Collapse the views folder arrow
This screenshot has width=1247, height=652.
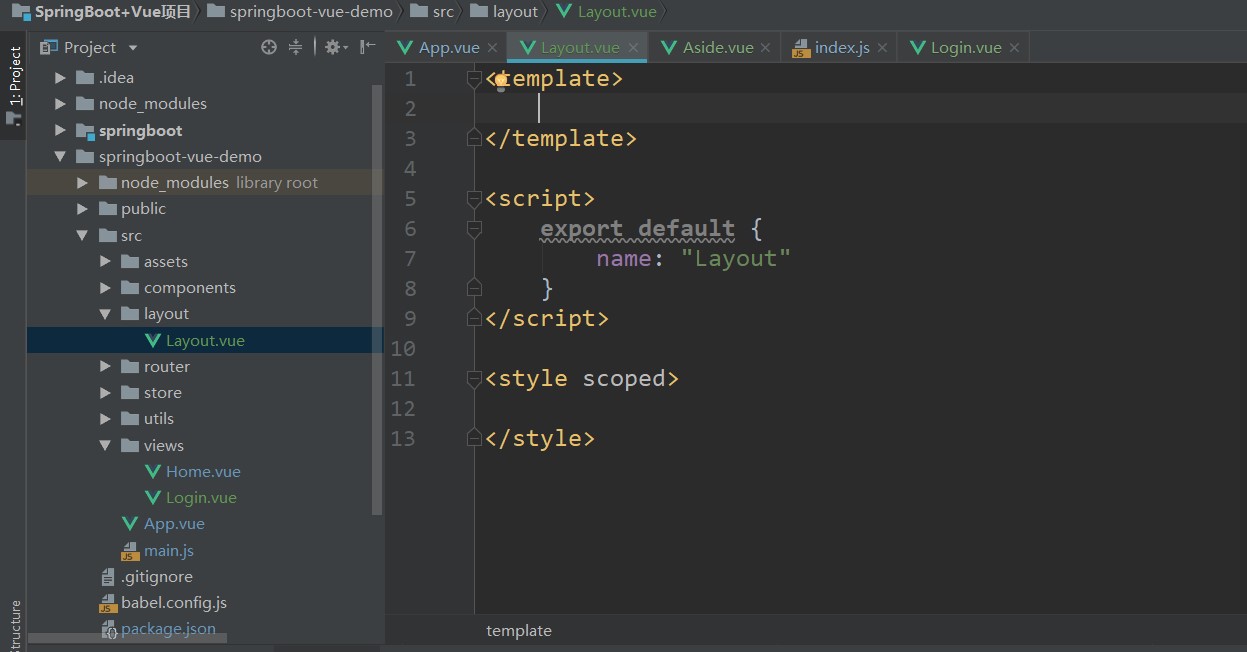coord(105,445)
